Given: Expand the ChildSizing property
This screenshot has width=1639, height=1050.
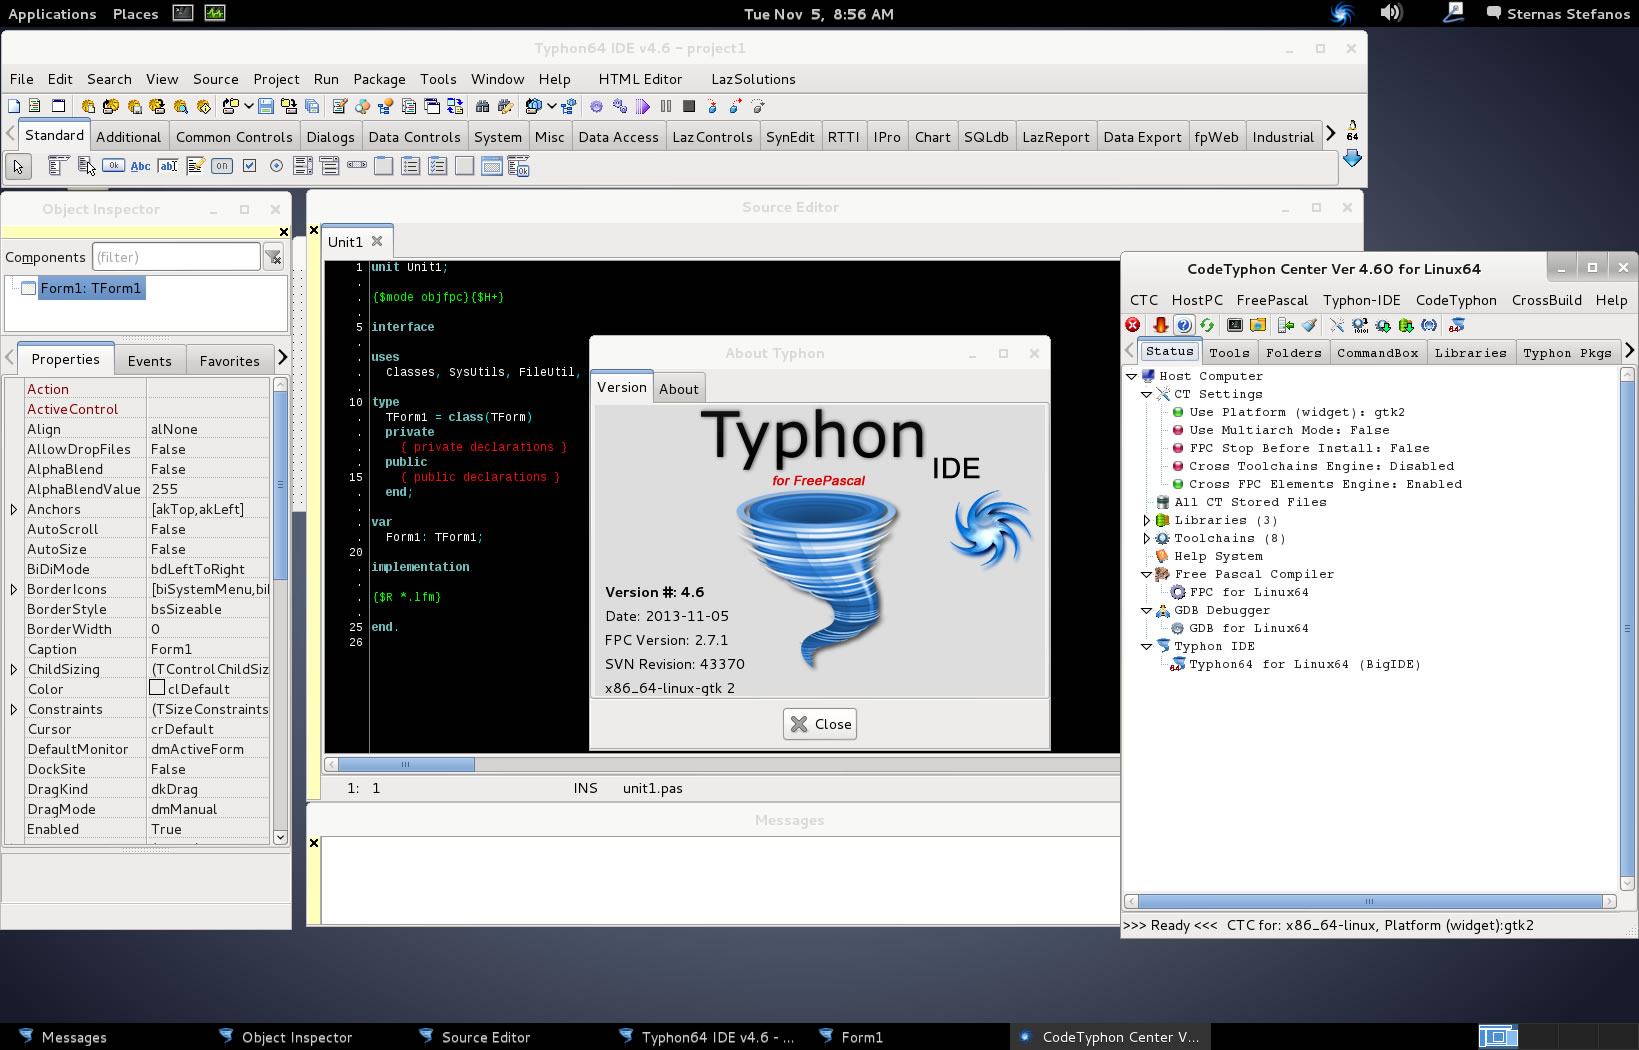Looking at the screenshot, I should pyautogui.click(x=13, y=669).
